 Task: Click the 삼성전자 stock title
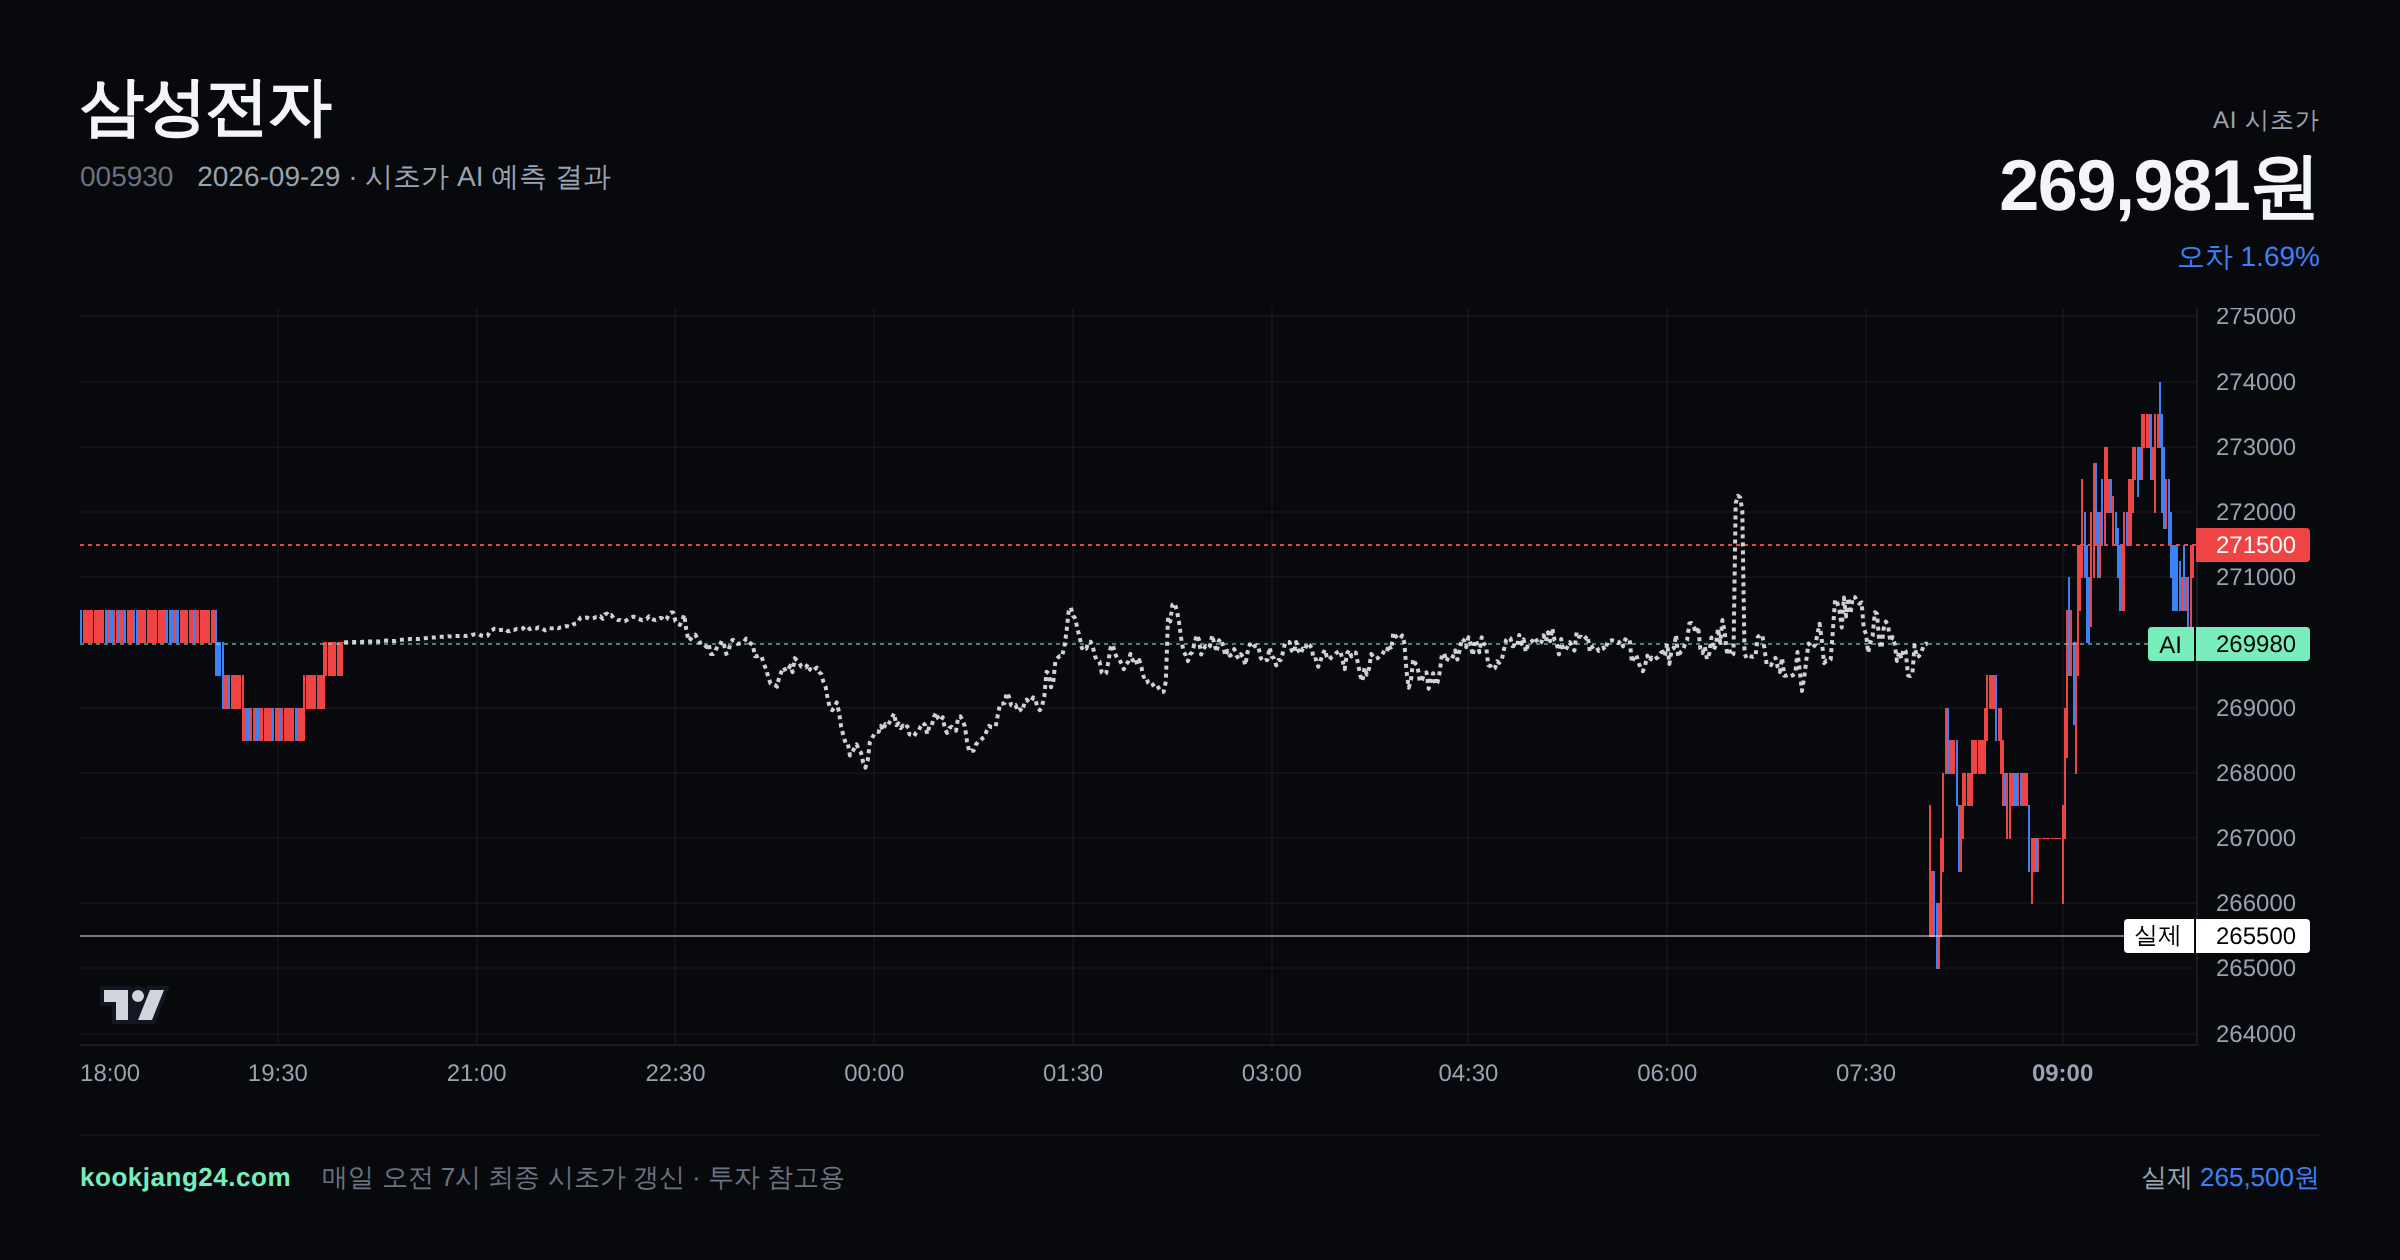[206, 108]
